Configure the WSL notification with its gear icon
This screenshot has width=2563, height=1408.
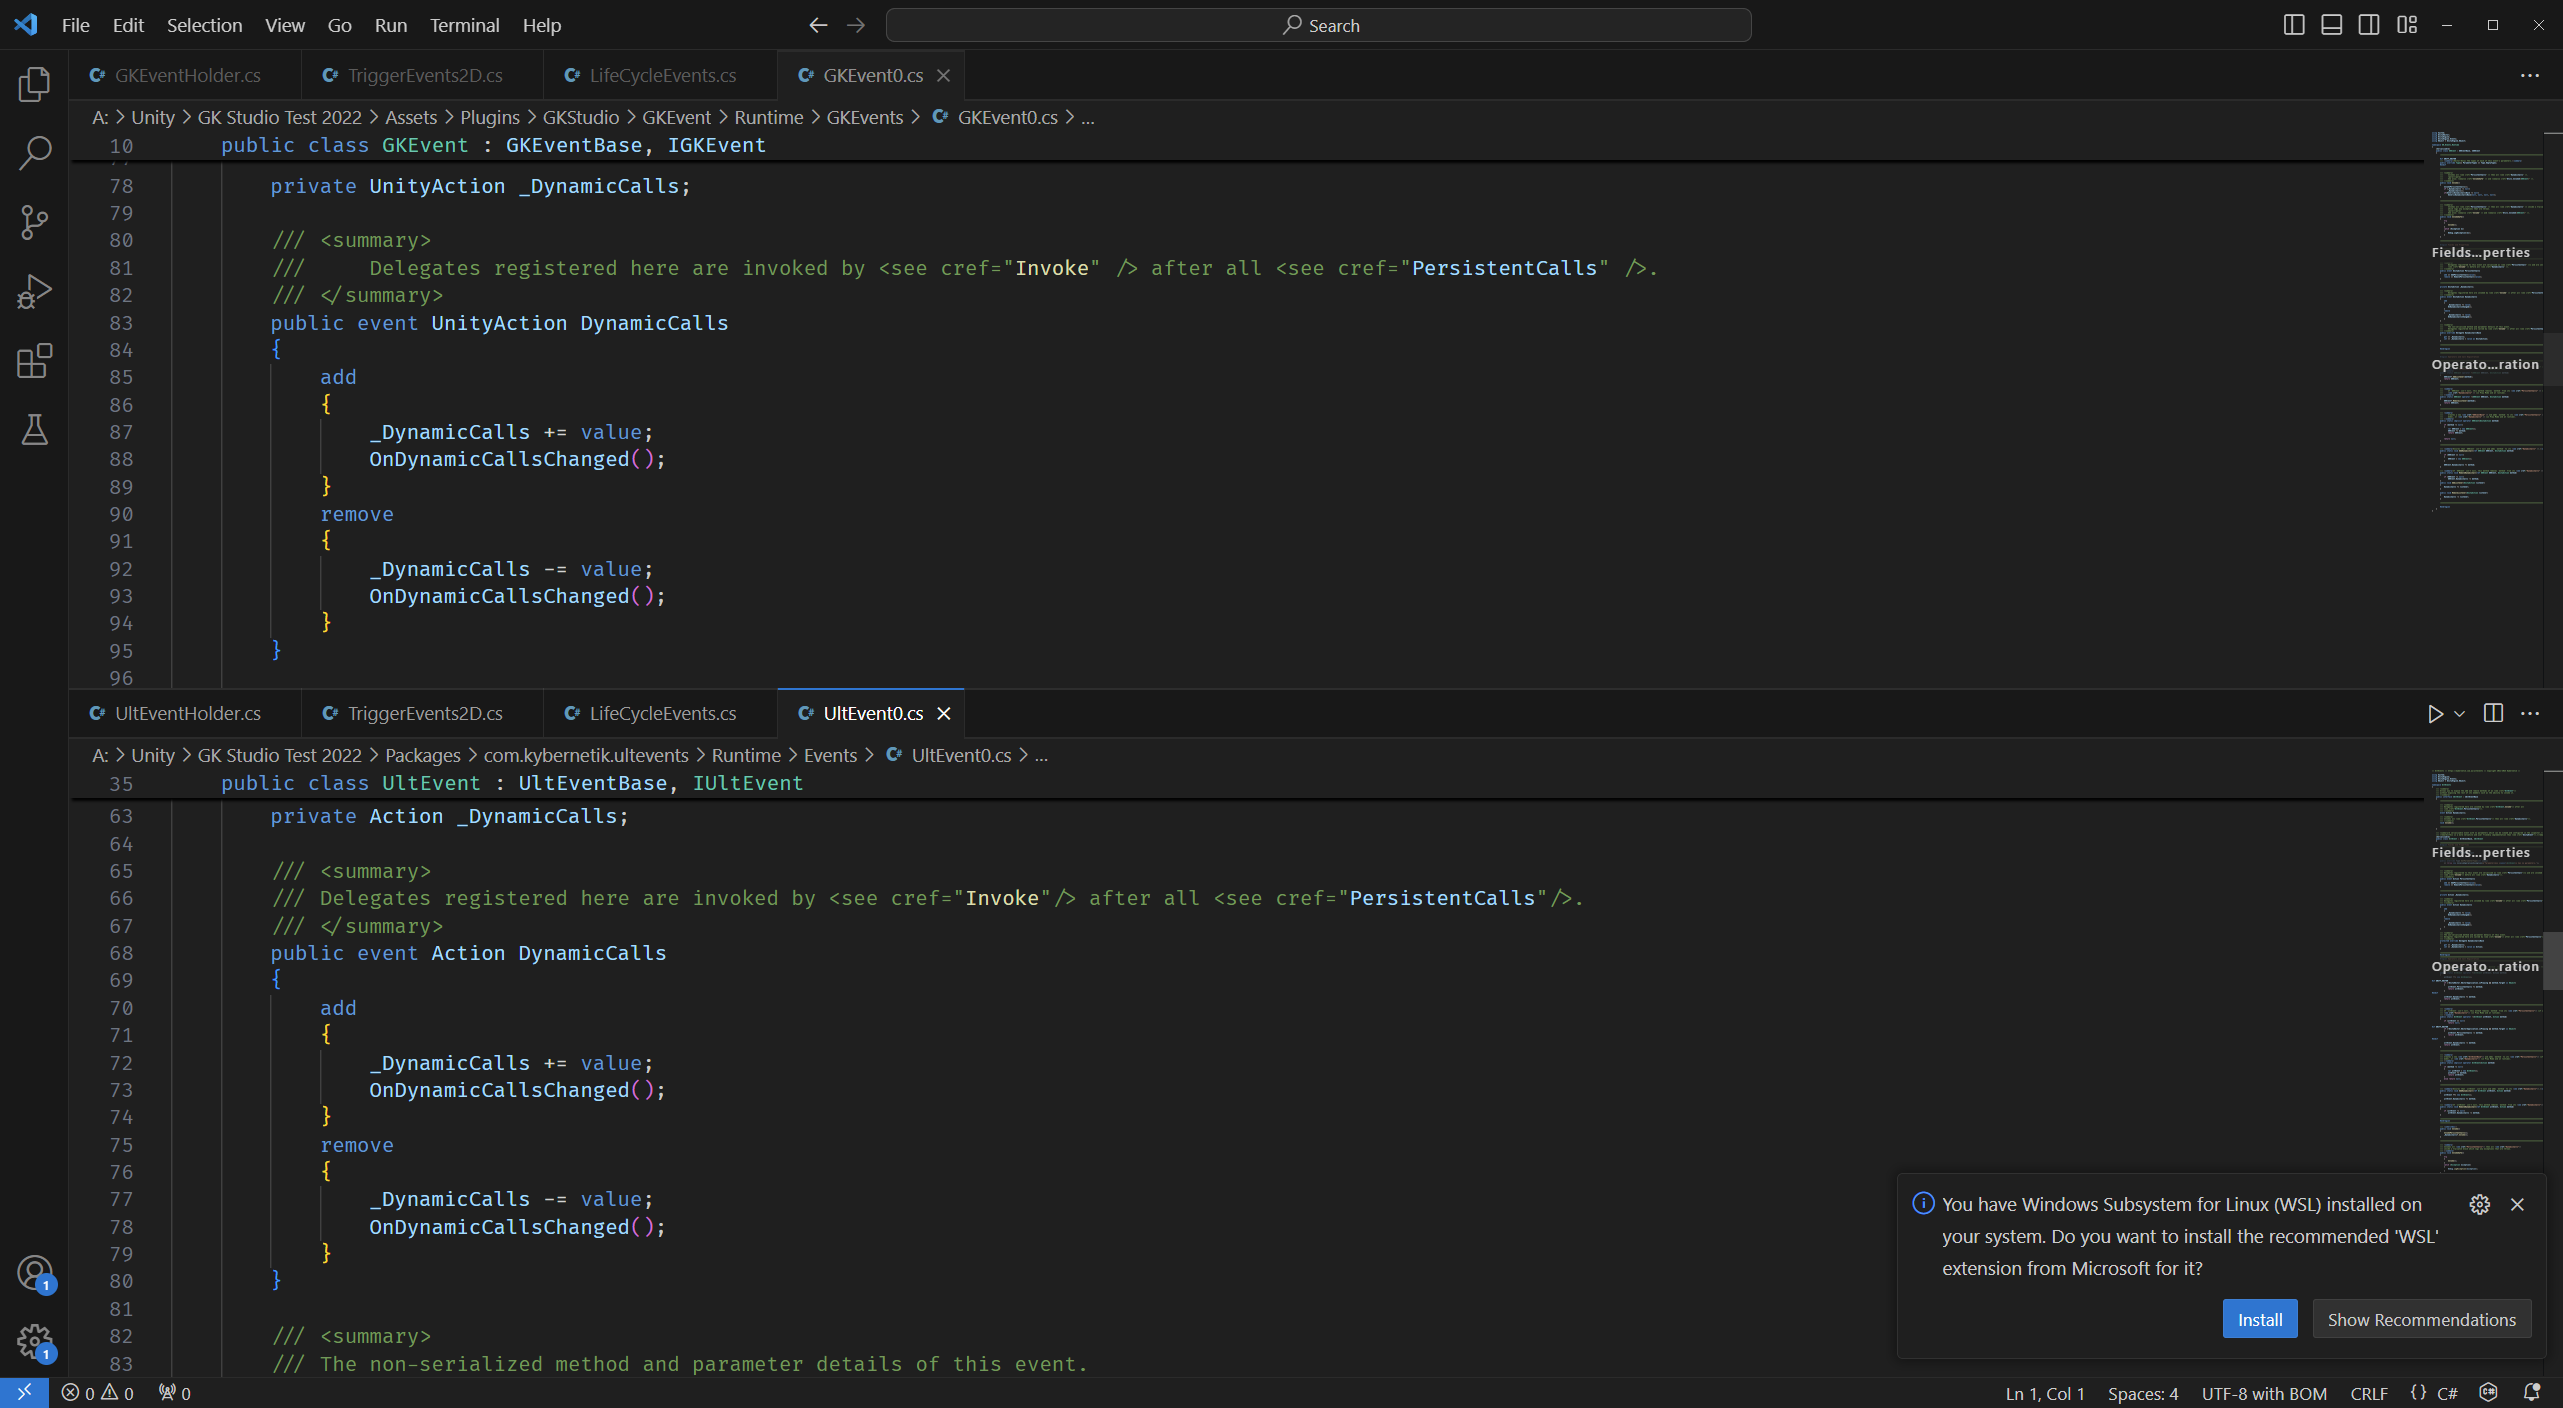coord(2480,1204)
